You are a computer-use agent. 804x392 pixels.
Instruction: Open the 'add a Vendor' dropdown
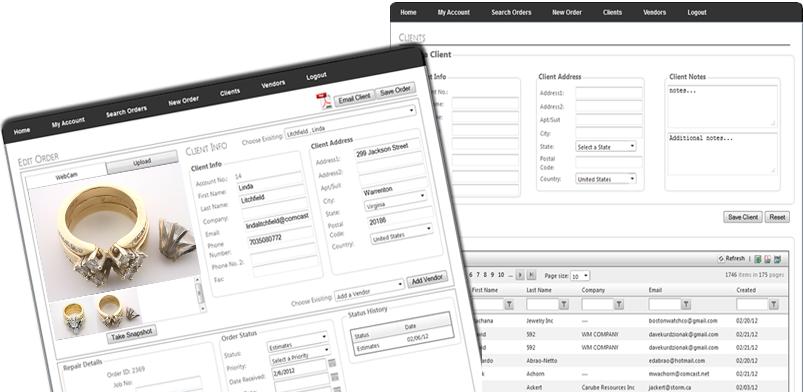coord(369,290)
